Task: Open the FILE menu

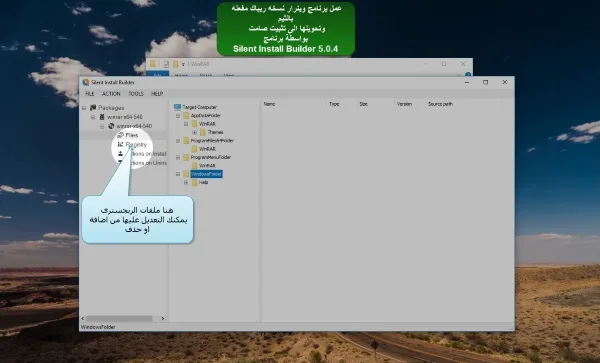Action: (90, 94)
